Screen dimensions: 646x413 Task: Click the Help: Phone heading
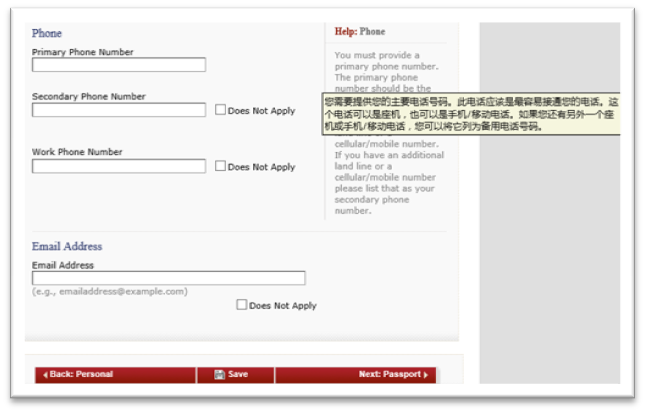pos(359,32)
